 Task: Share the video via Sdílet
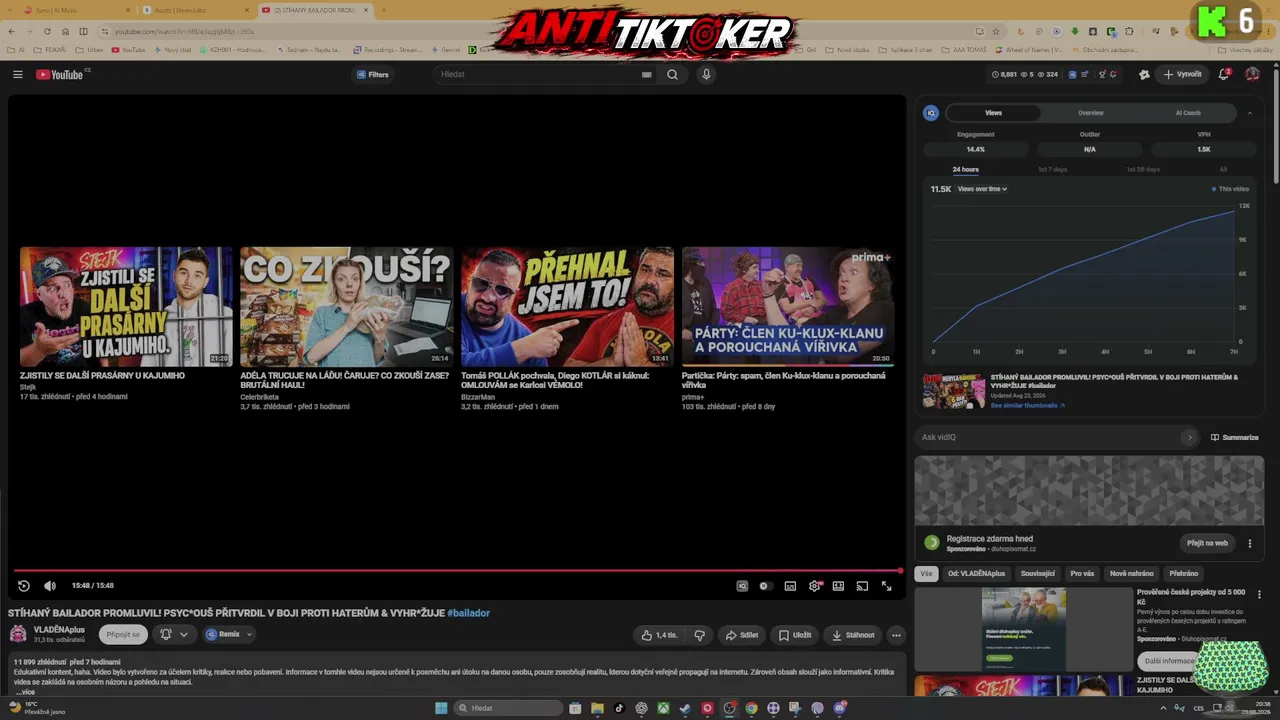point(742,635)
